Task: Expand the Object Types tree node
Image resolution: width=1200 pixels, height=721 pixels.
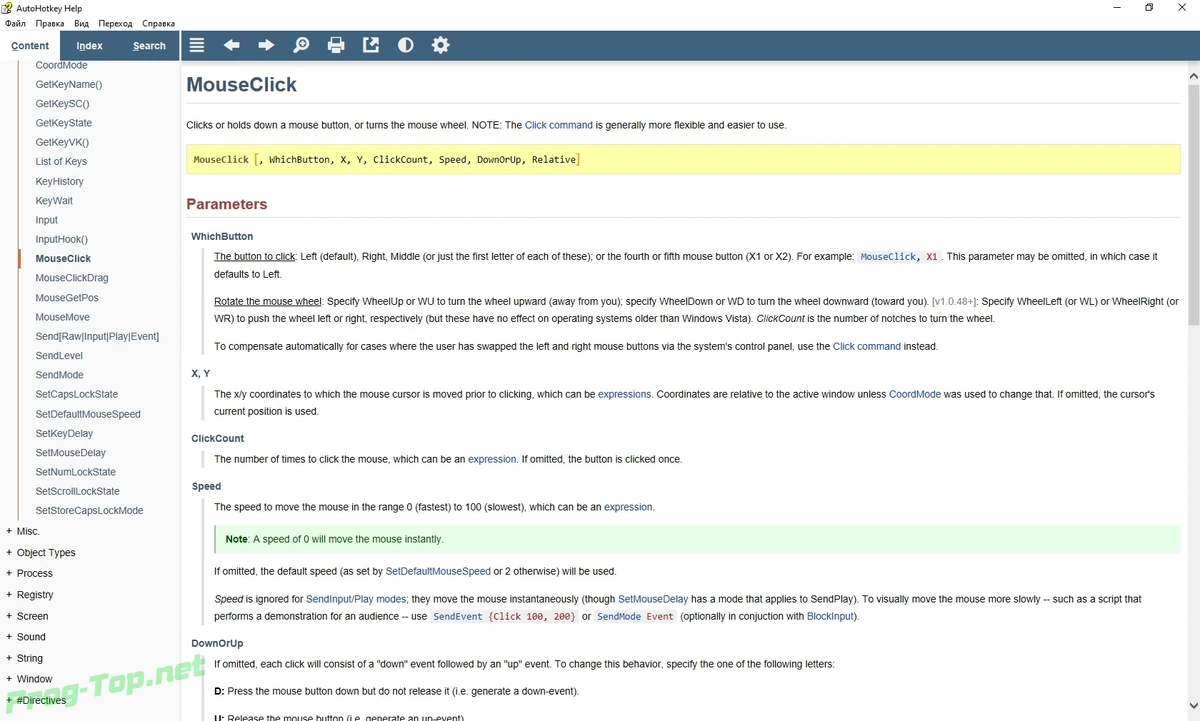Action: (x=9, y=552)
